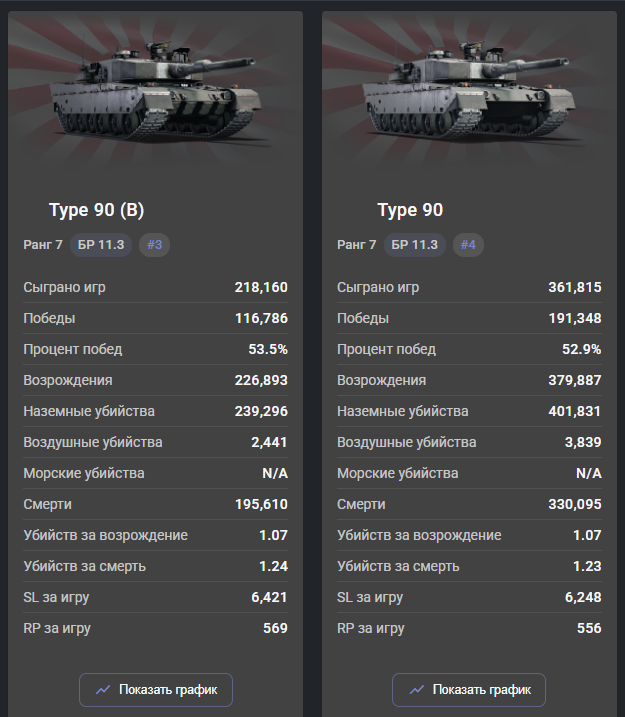Image resolution: width=625 pixels, height=717 pixels.
Task: Select the #4 rank badge
Action: tap(468, 245)
